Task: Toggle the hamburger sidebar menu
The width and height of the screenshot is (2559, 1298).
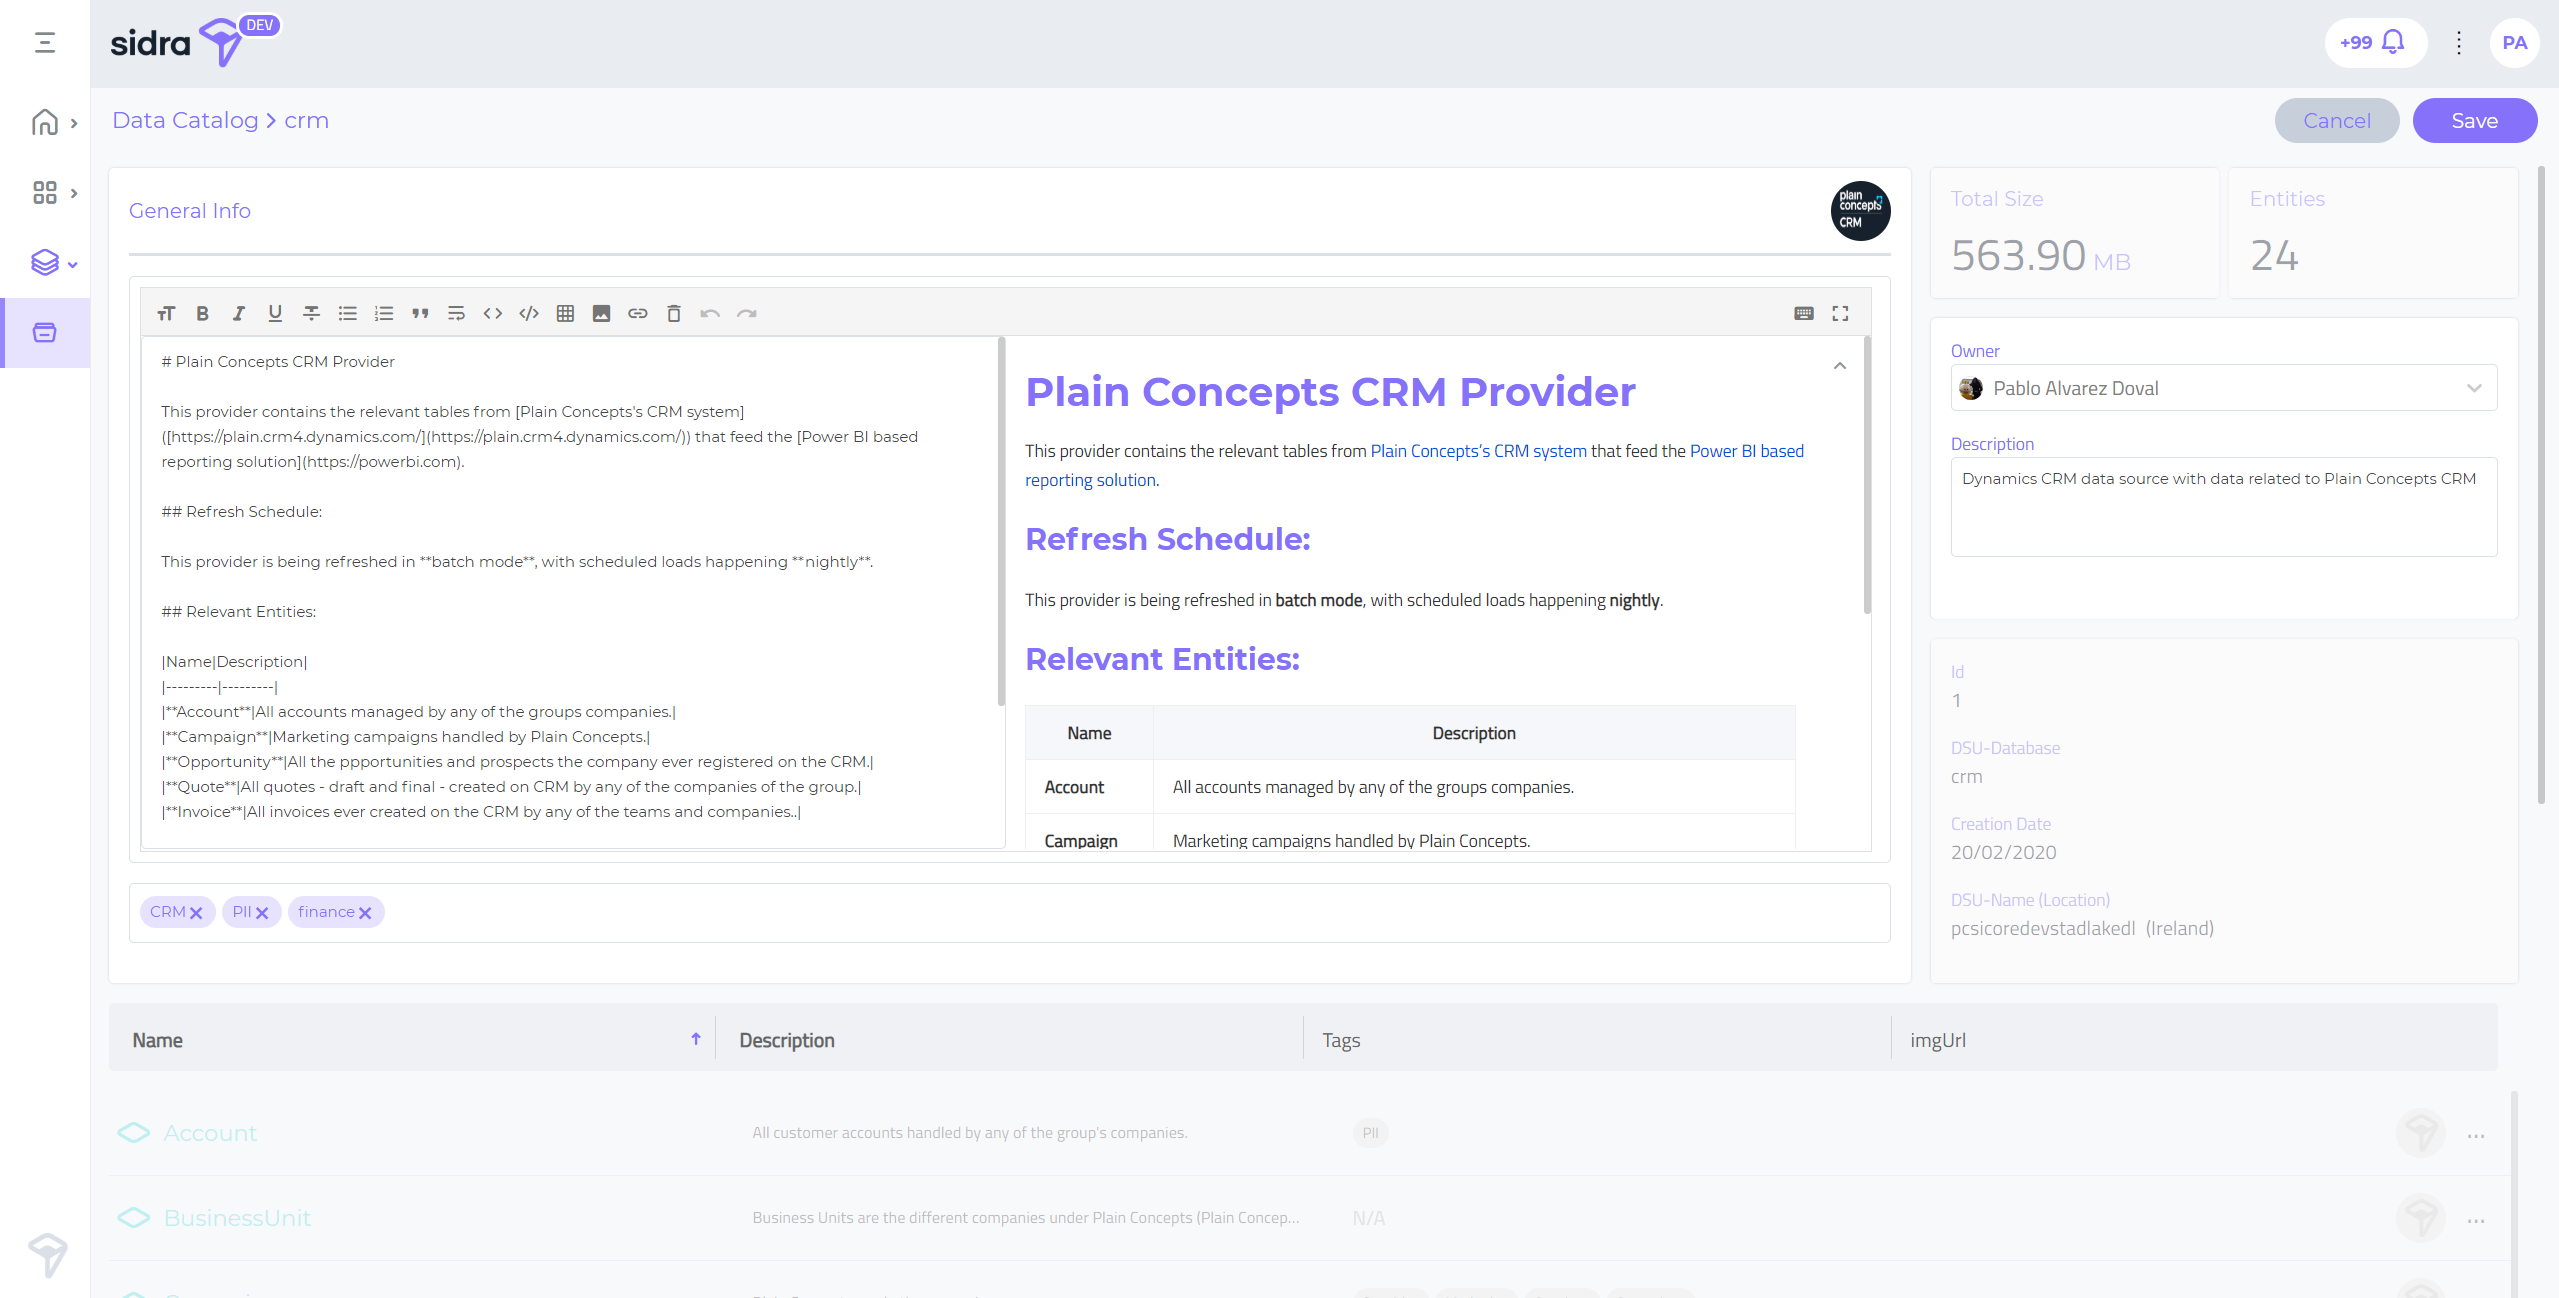Action: (x=44, y=42)
